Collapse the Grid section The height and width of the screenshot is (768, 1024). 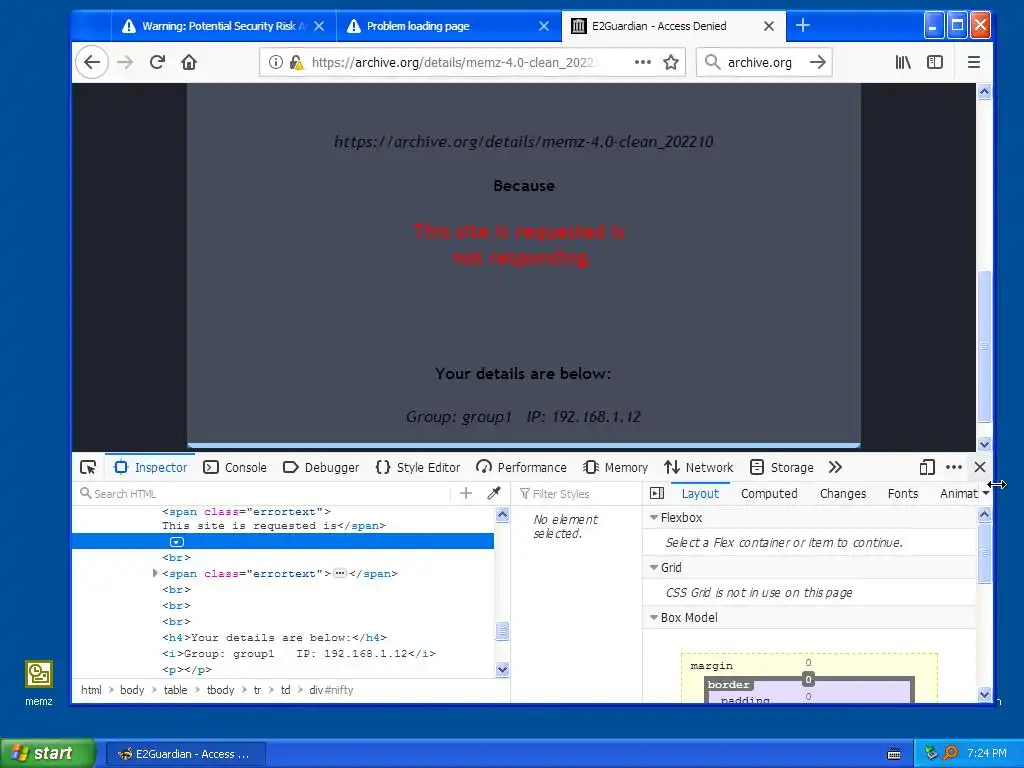coord(654,568)
